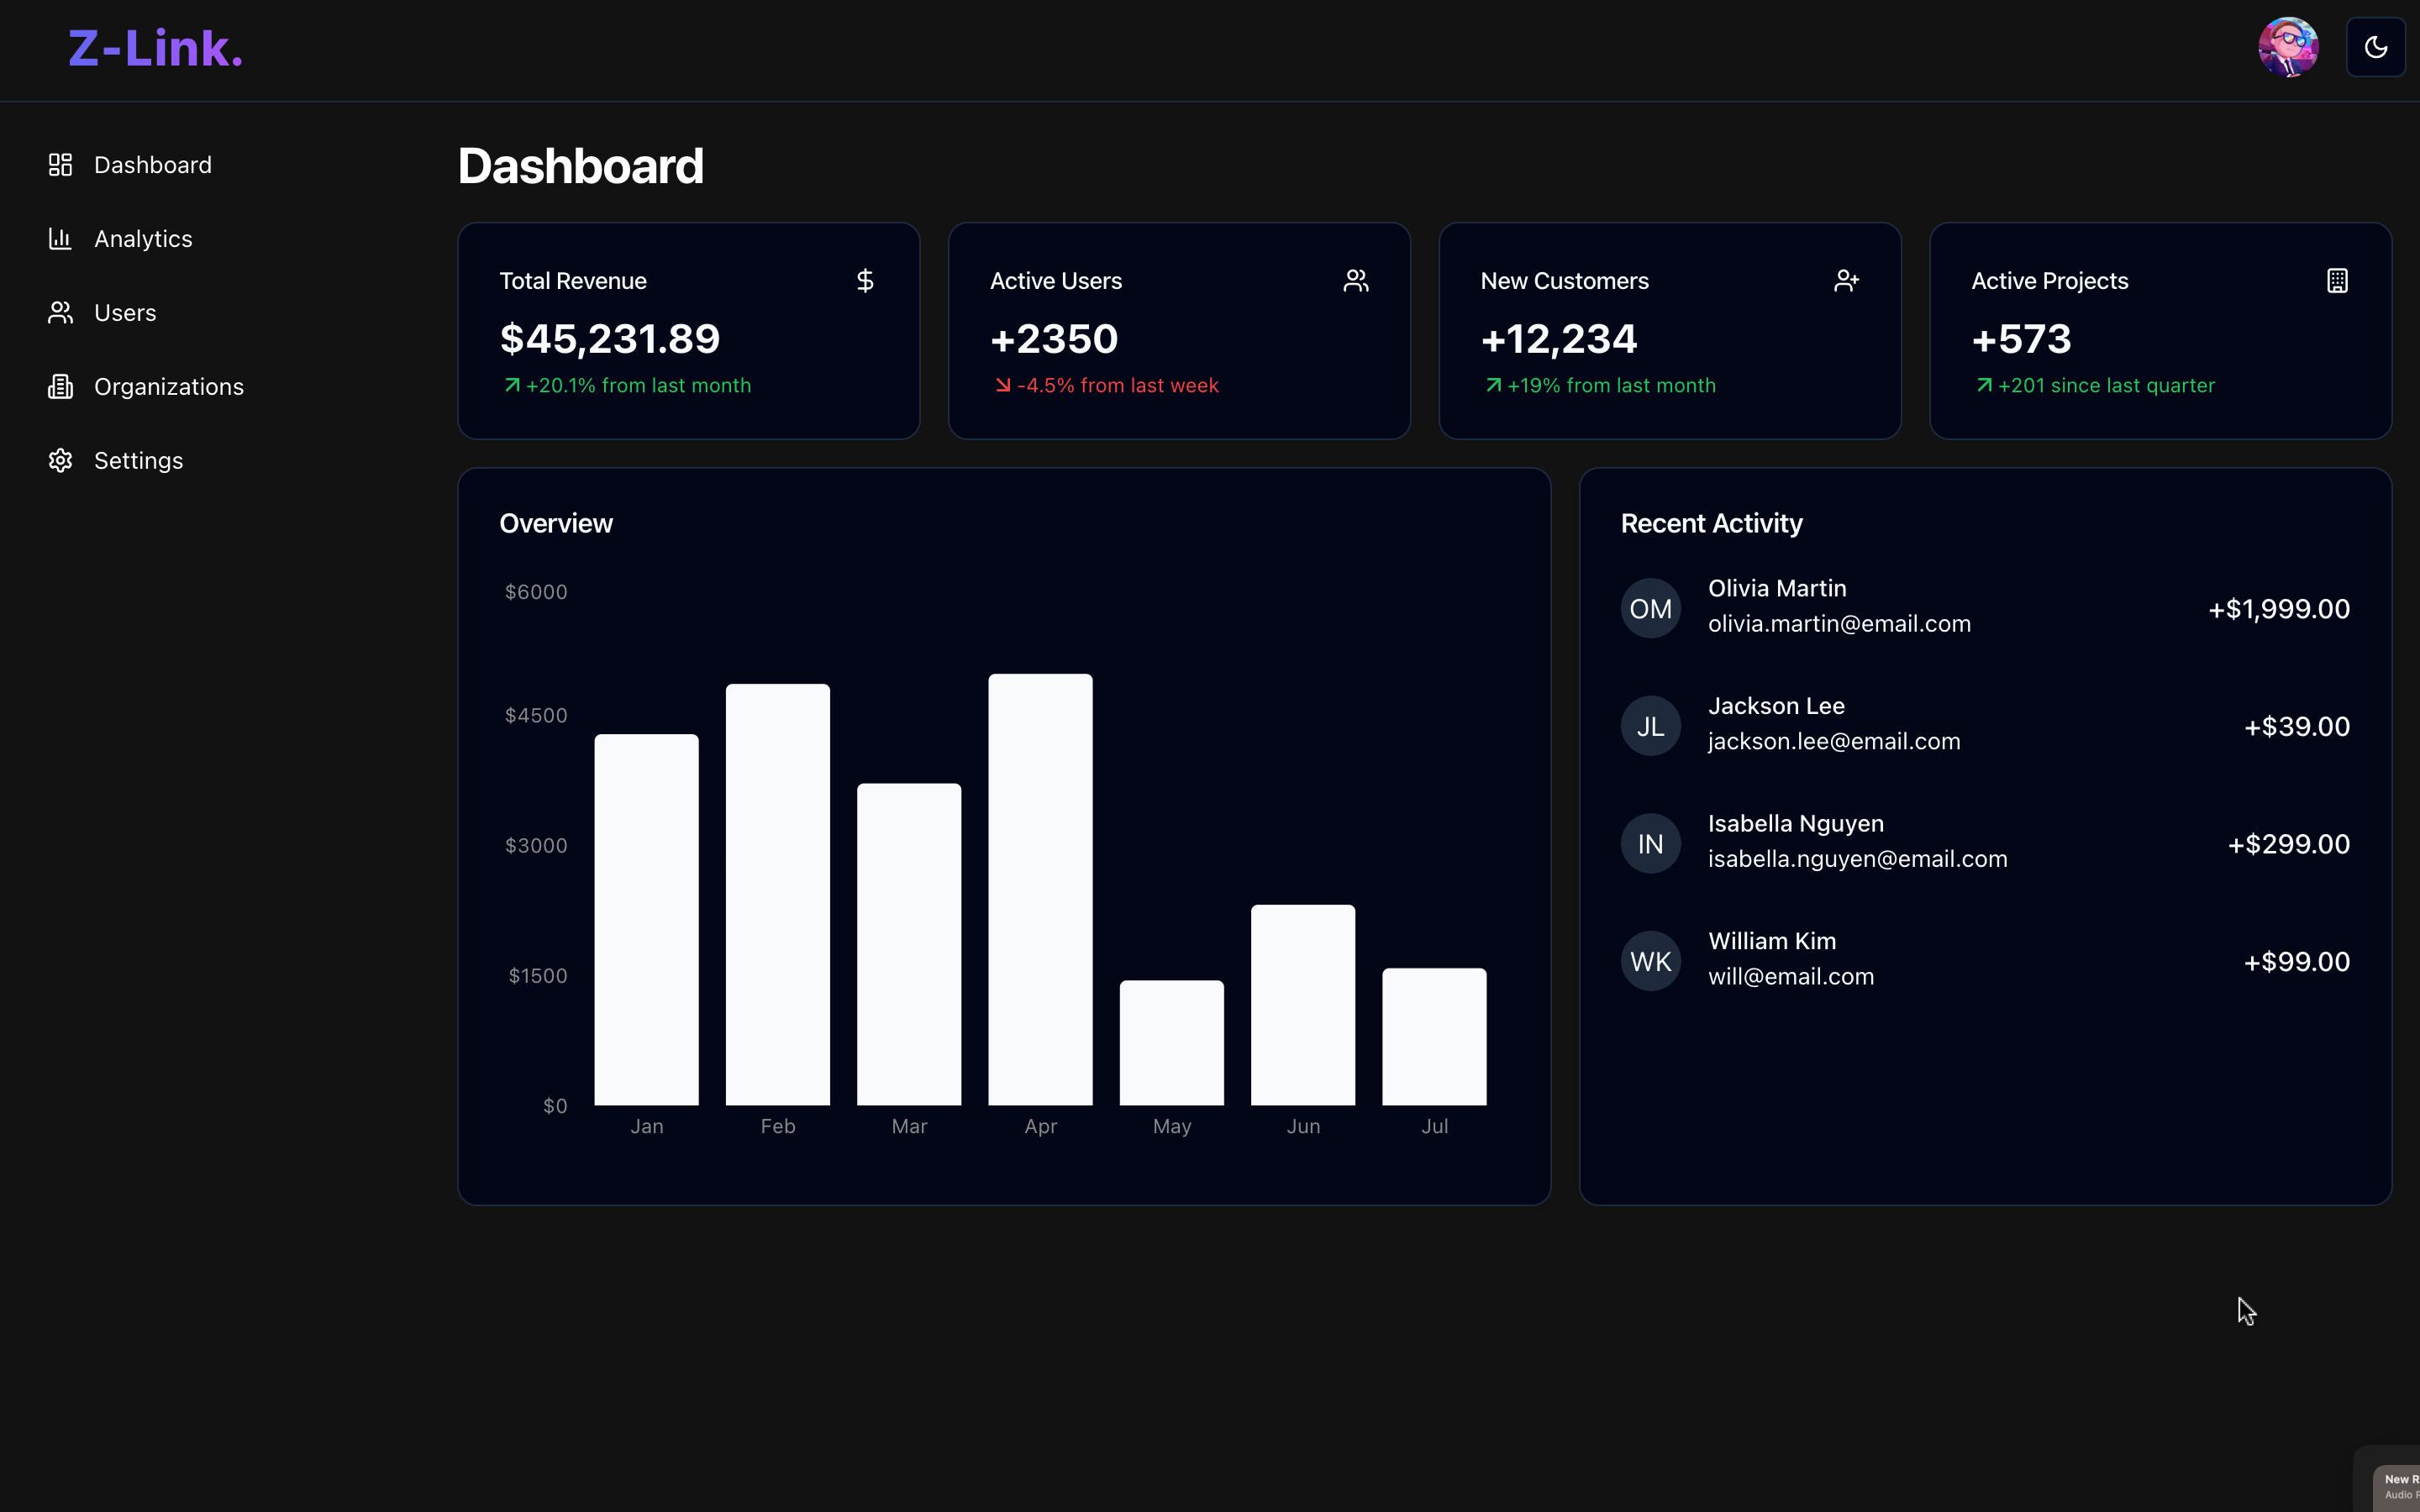Toggle dark mode with moon button
2420x1512 pixels.
click(2375, 47)
